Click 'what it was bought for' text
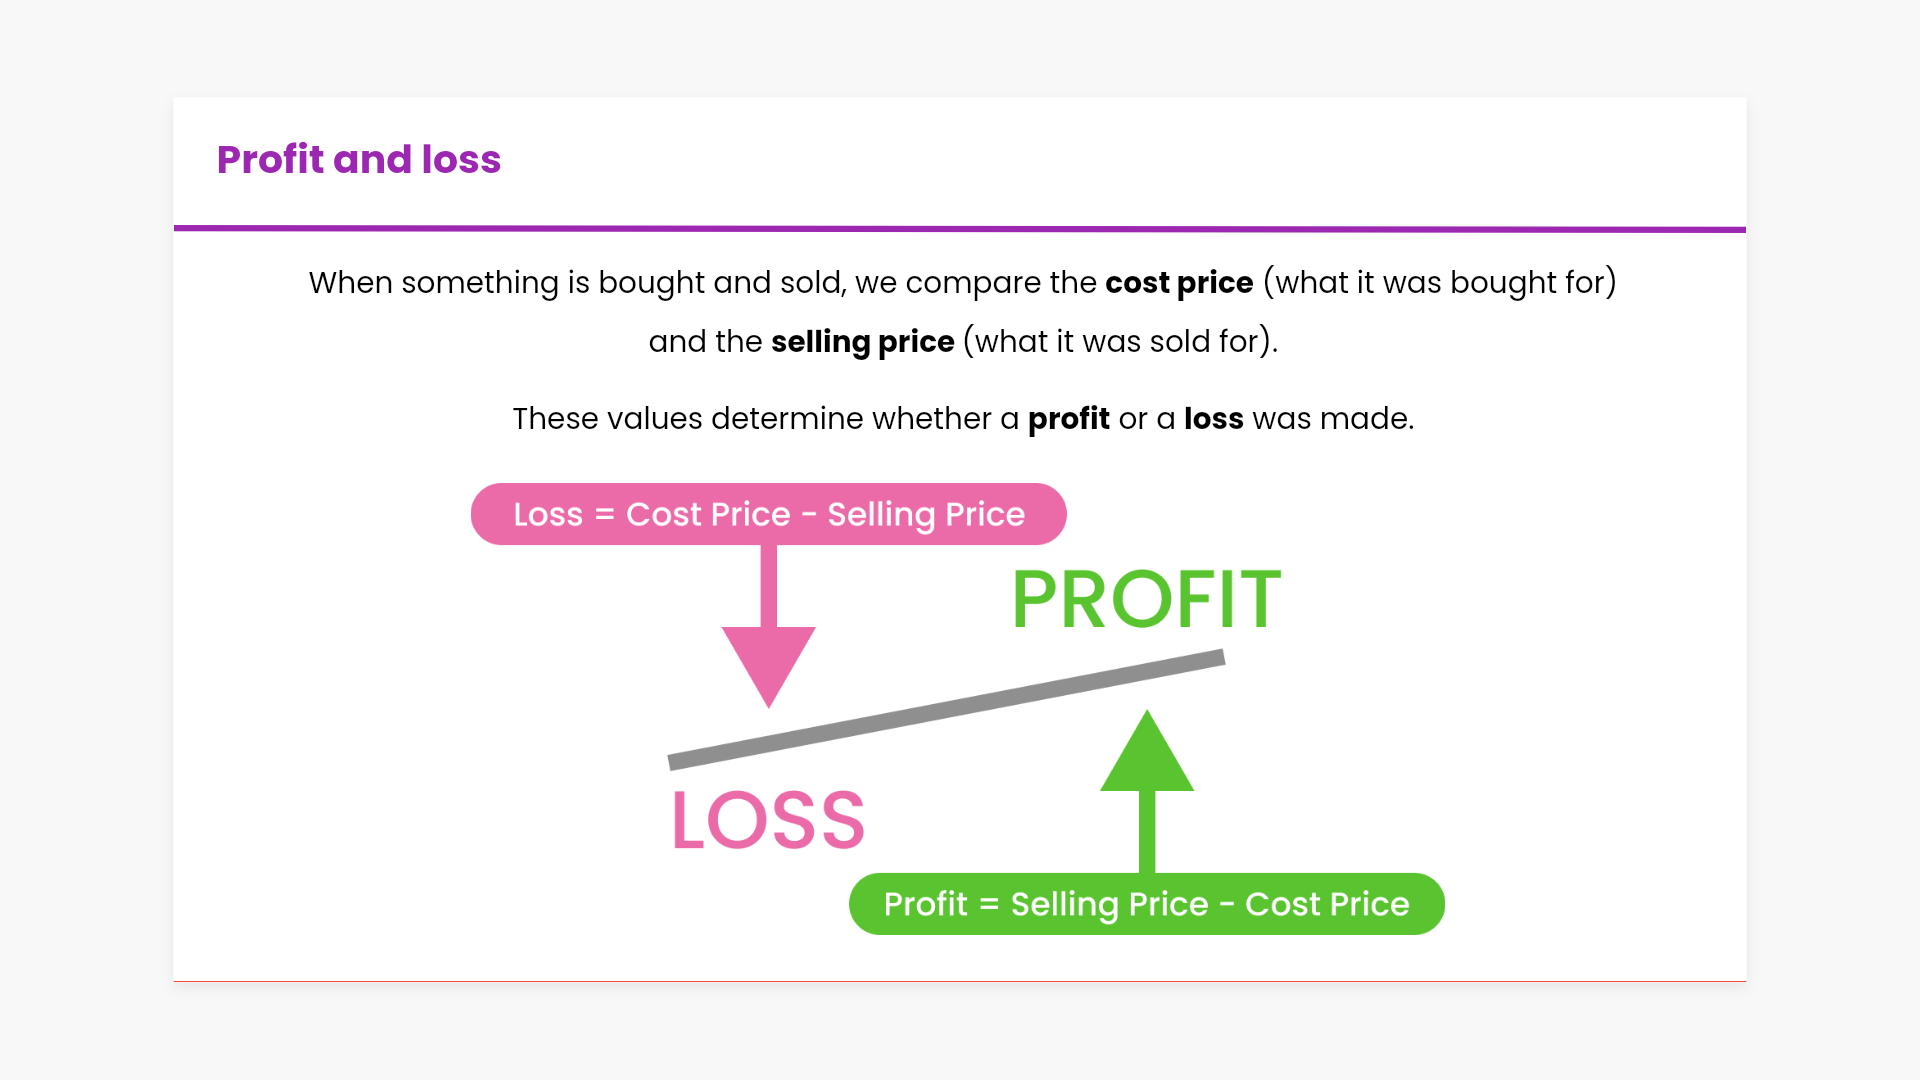 tap(1439, 283)
